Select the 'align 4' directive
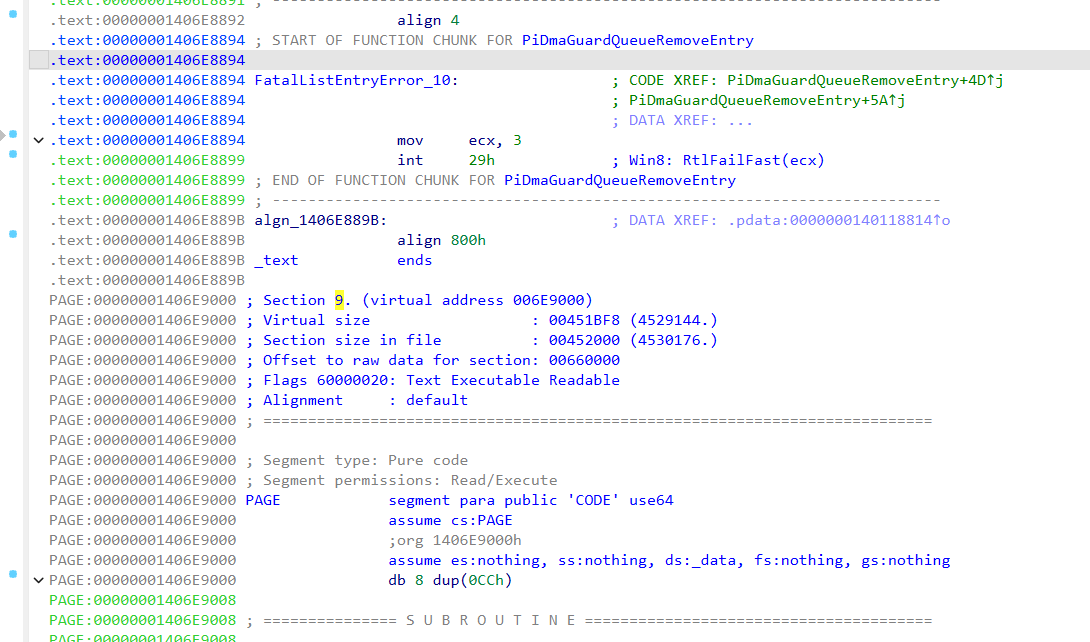Screen dimensions: 1090x642 coord(428,21)
